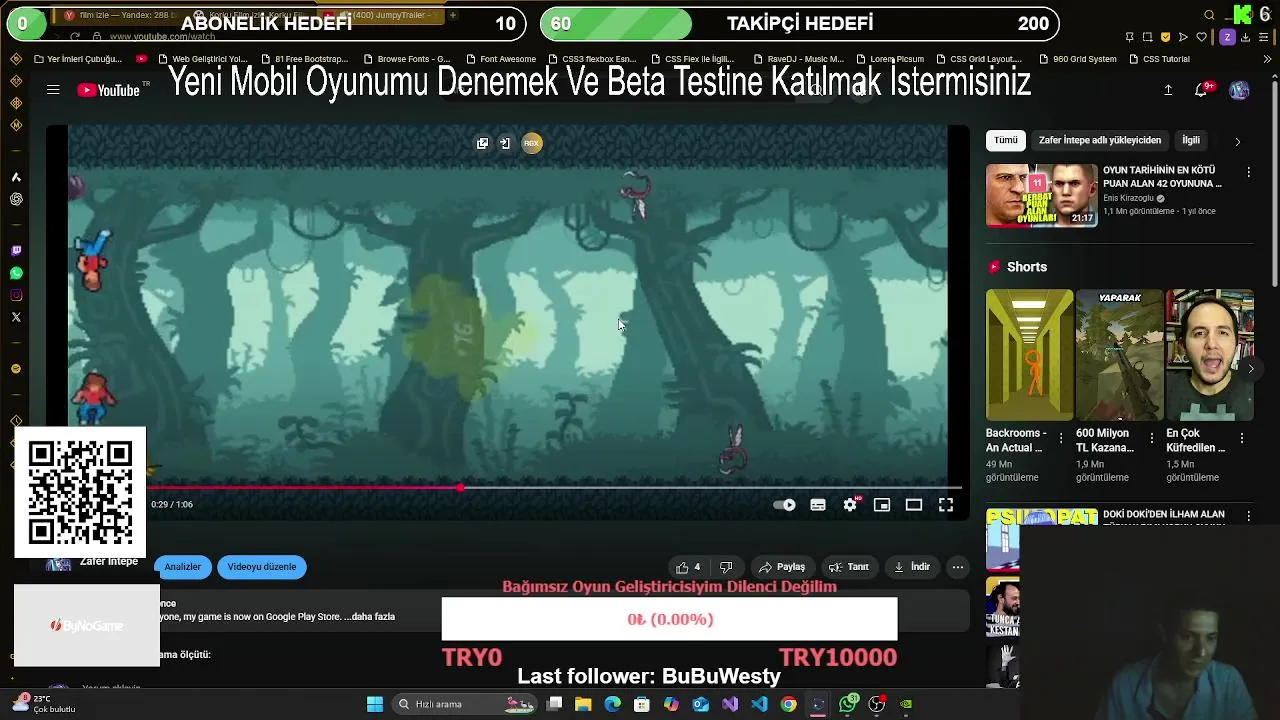Viewport: 1280px width, 720px height.
Task: Select the Tümü filter chip
Action: click(1006, 141)
